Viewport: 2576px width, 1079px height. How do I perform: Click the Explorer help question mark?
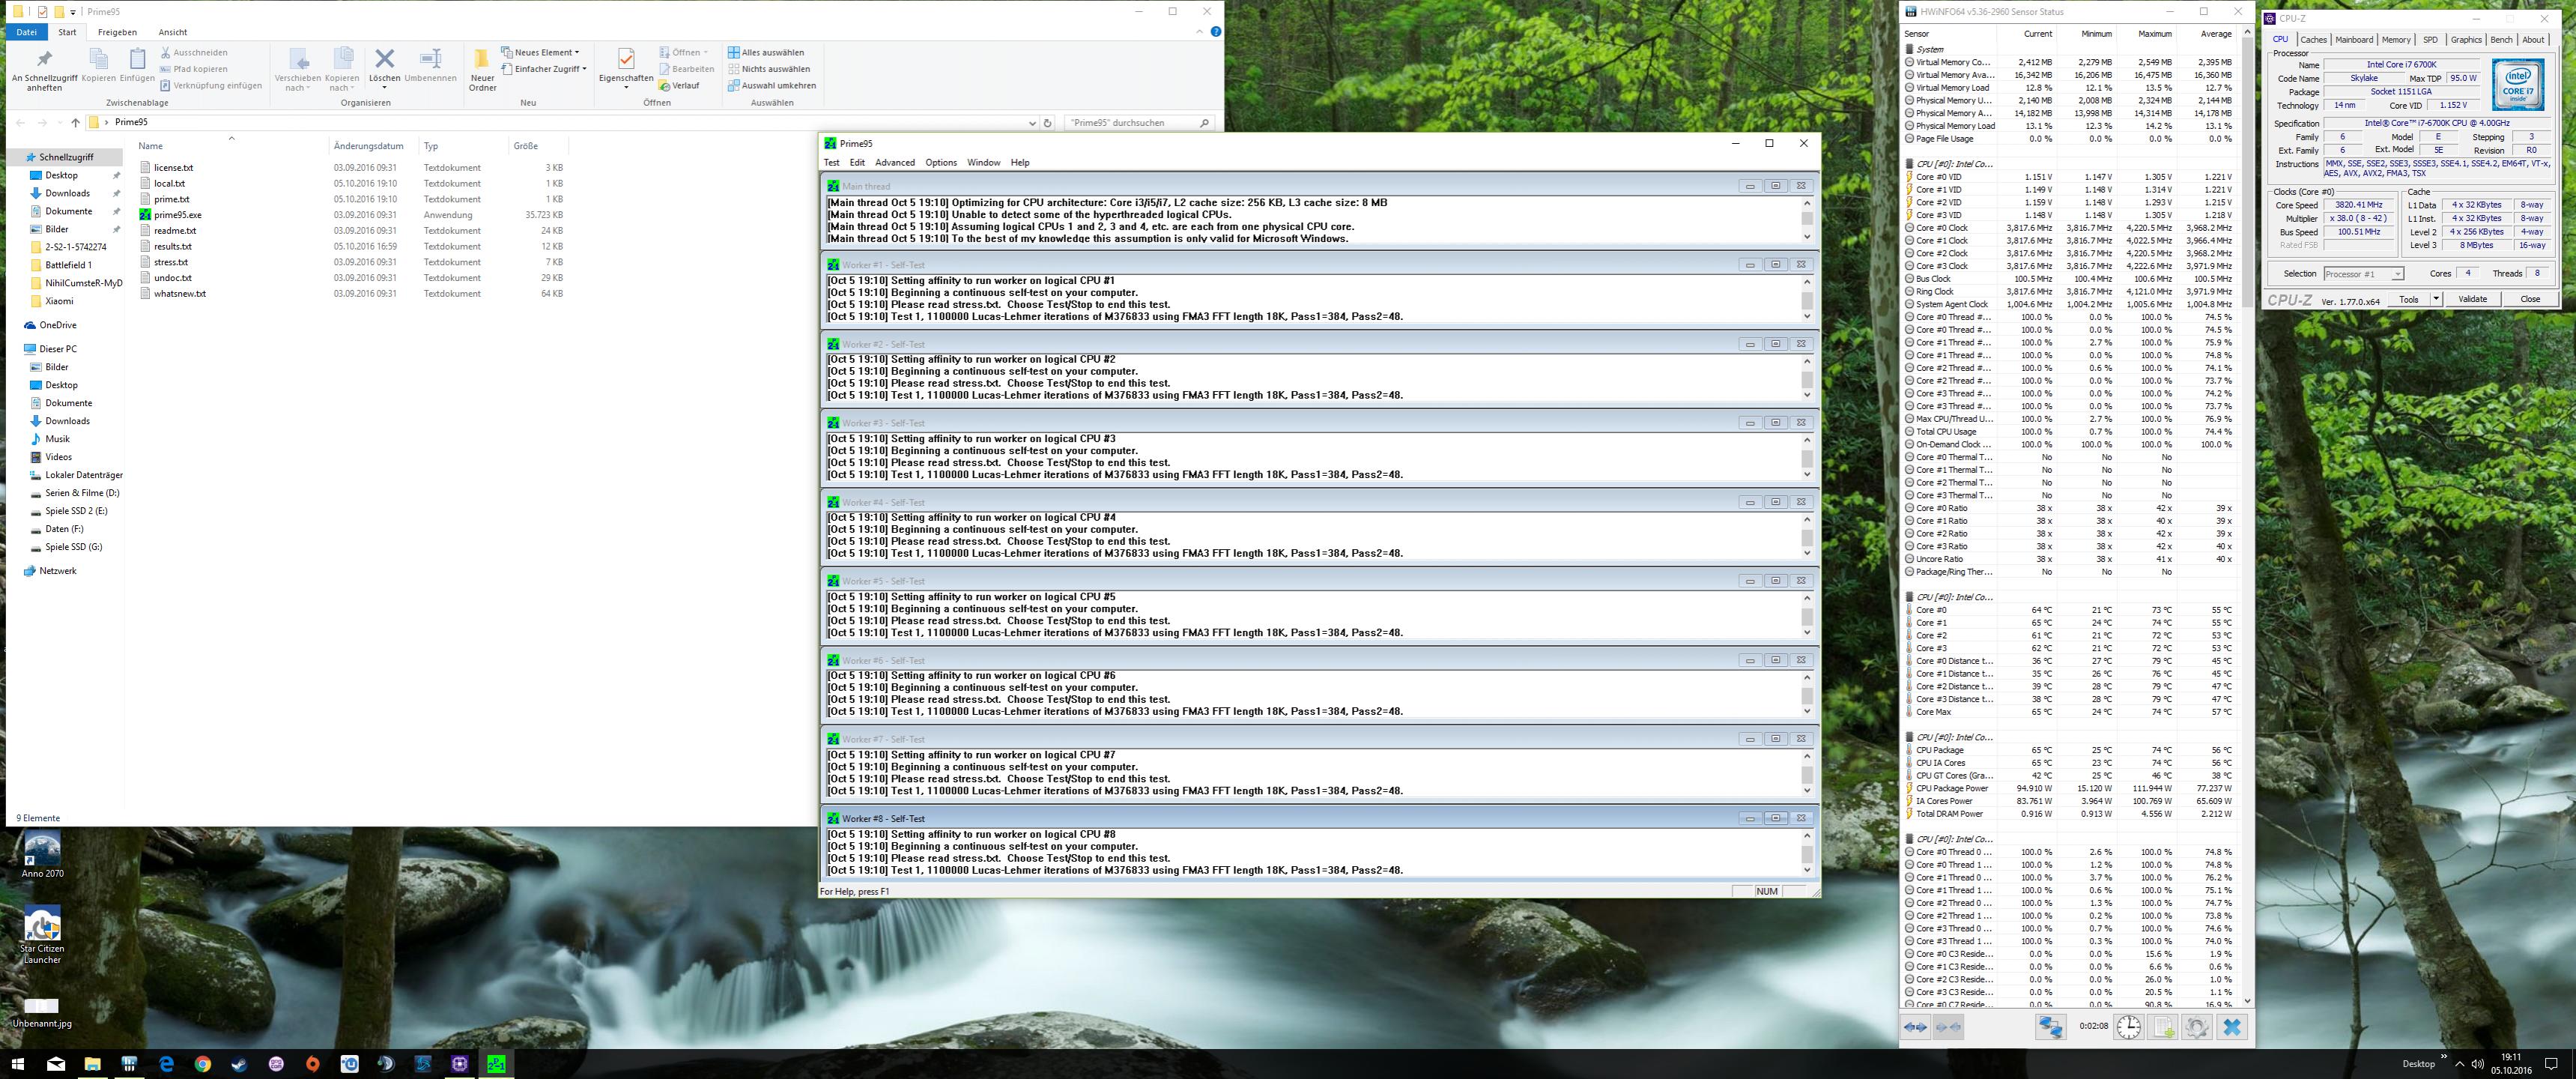pos(1215,32)
